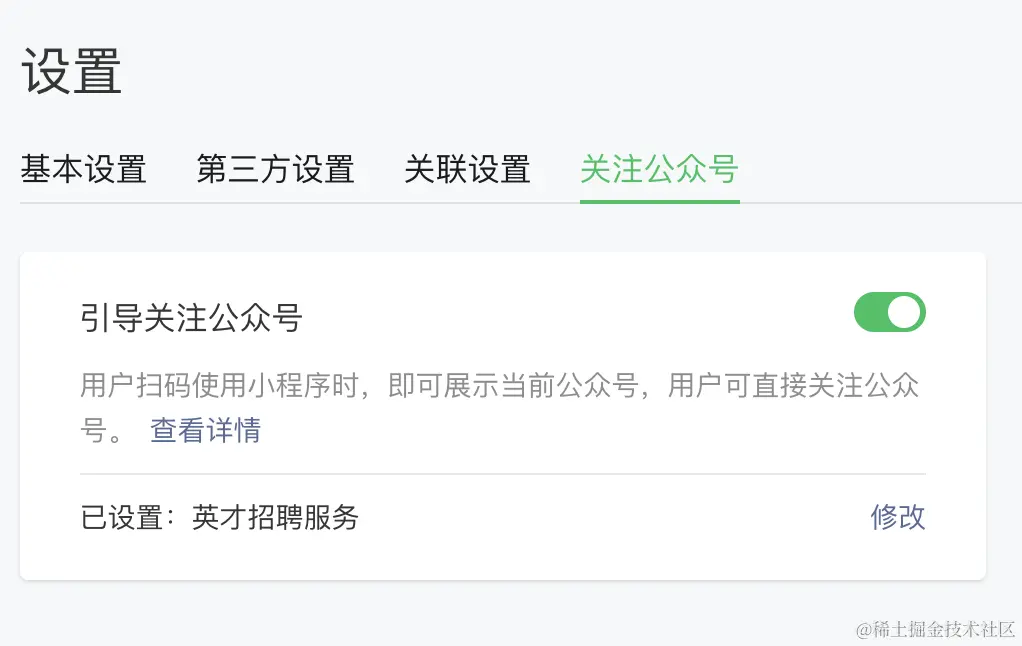Click the description text about 用户扫码使用小程序
Screen dimensions: 1022x646
coord(499,407)
